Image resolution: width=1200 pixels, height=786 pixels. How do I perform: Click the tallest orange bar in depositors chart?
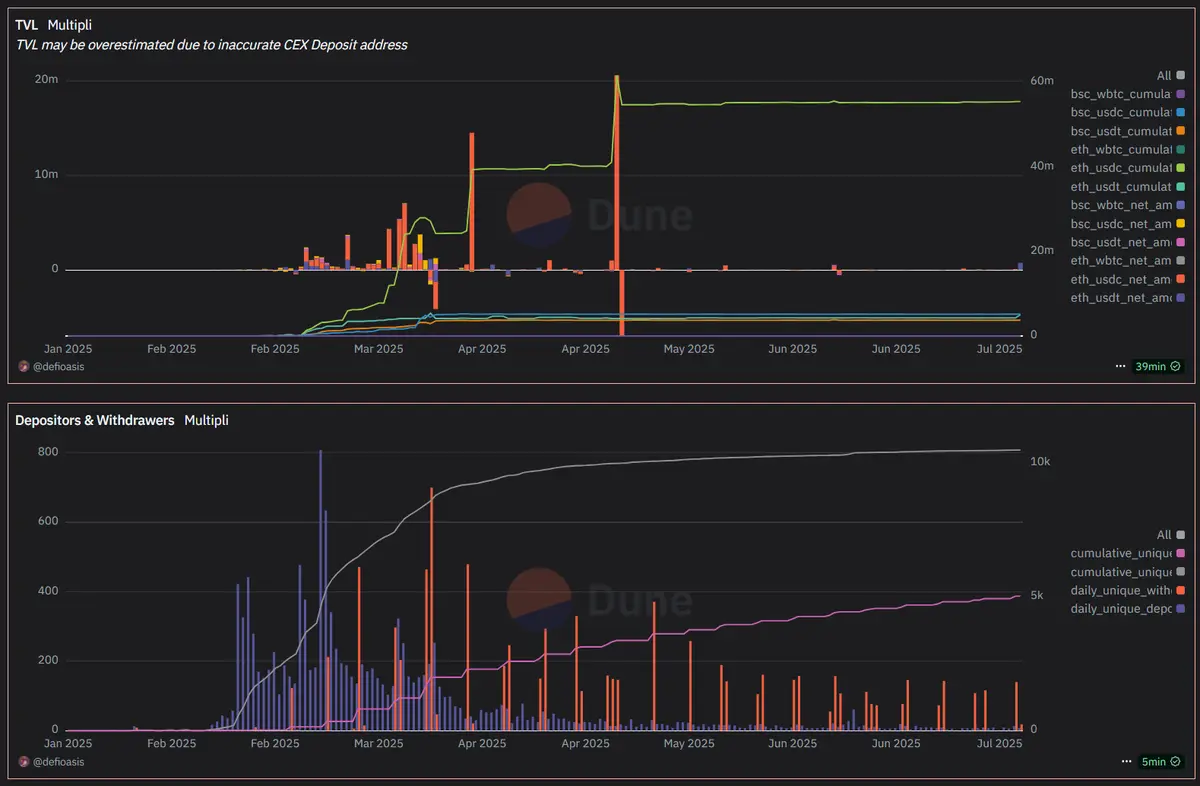click(432, 609)
